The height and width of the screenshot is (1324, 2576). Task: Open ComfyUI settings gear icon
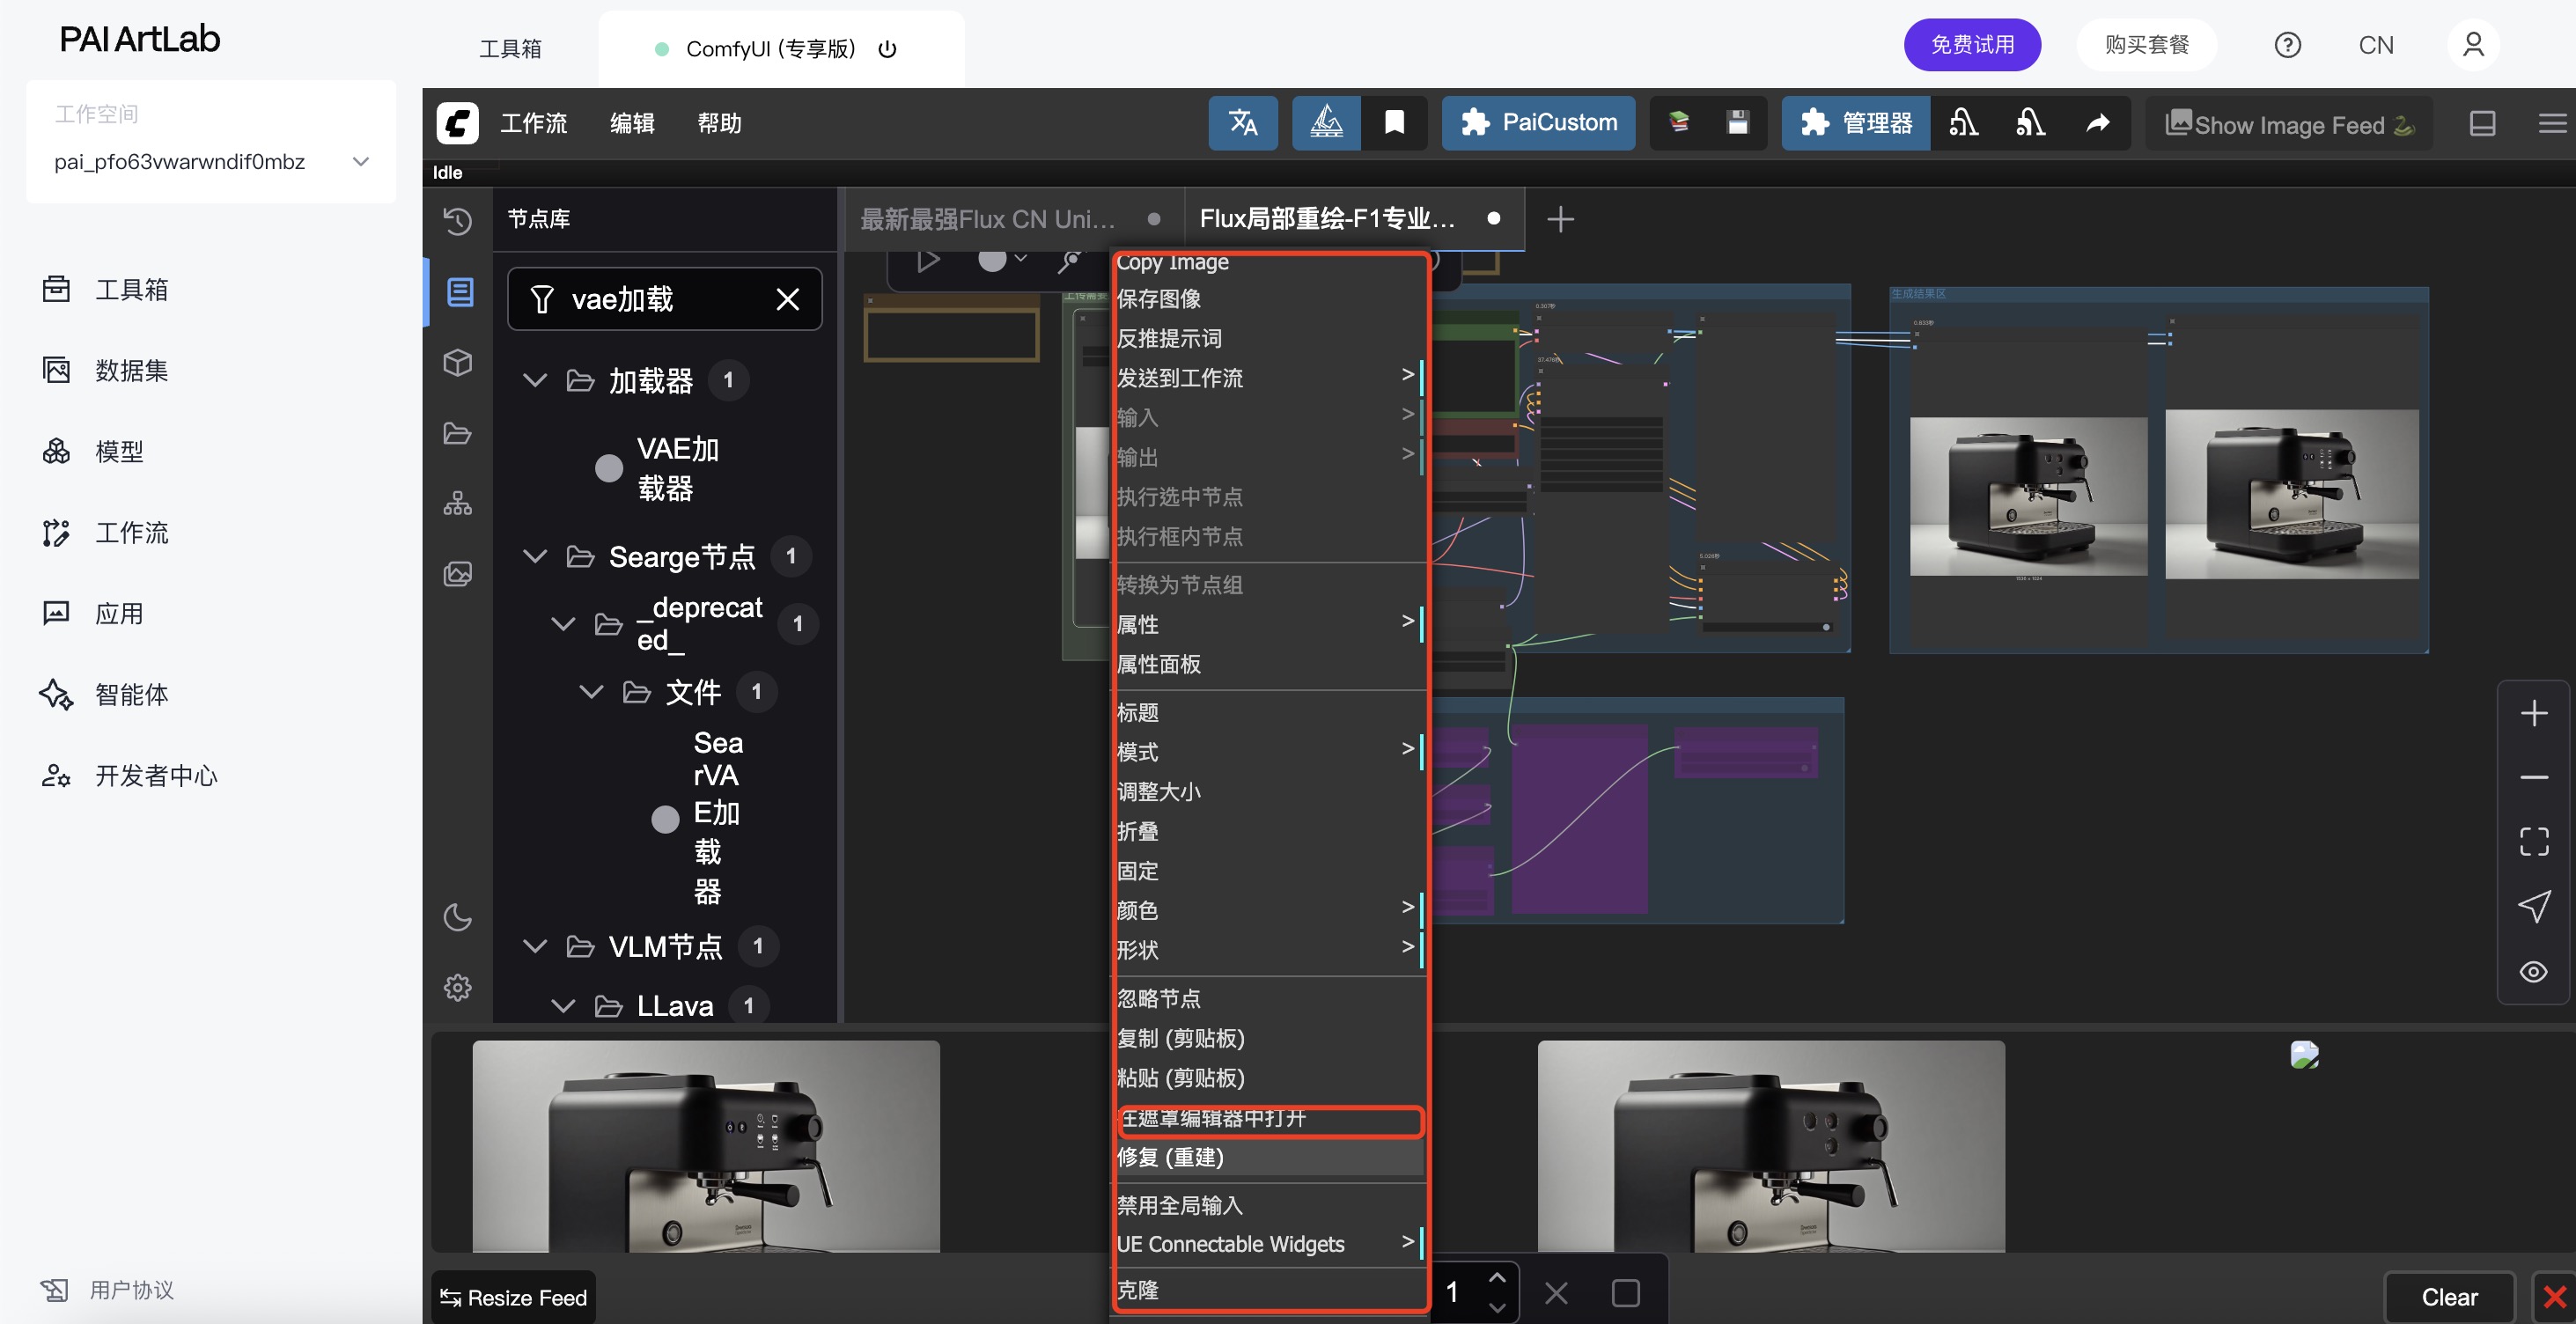coord(458,987)
